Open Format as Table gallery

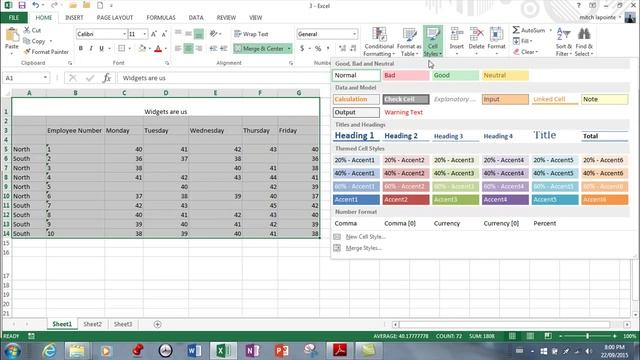pyautogui.click(x=409, y=42)
